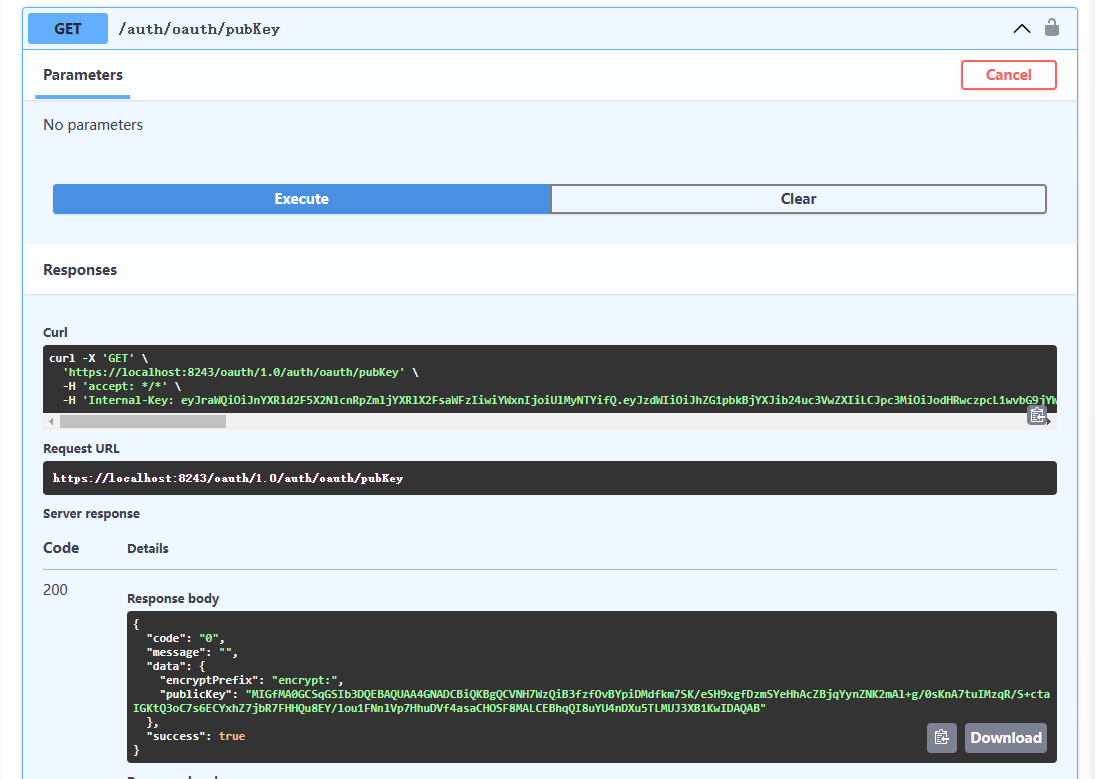This screenshot has height=779, width=1095.
Task: Click the publicKey value string
Action: pos(591,701)
